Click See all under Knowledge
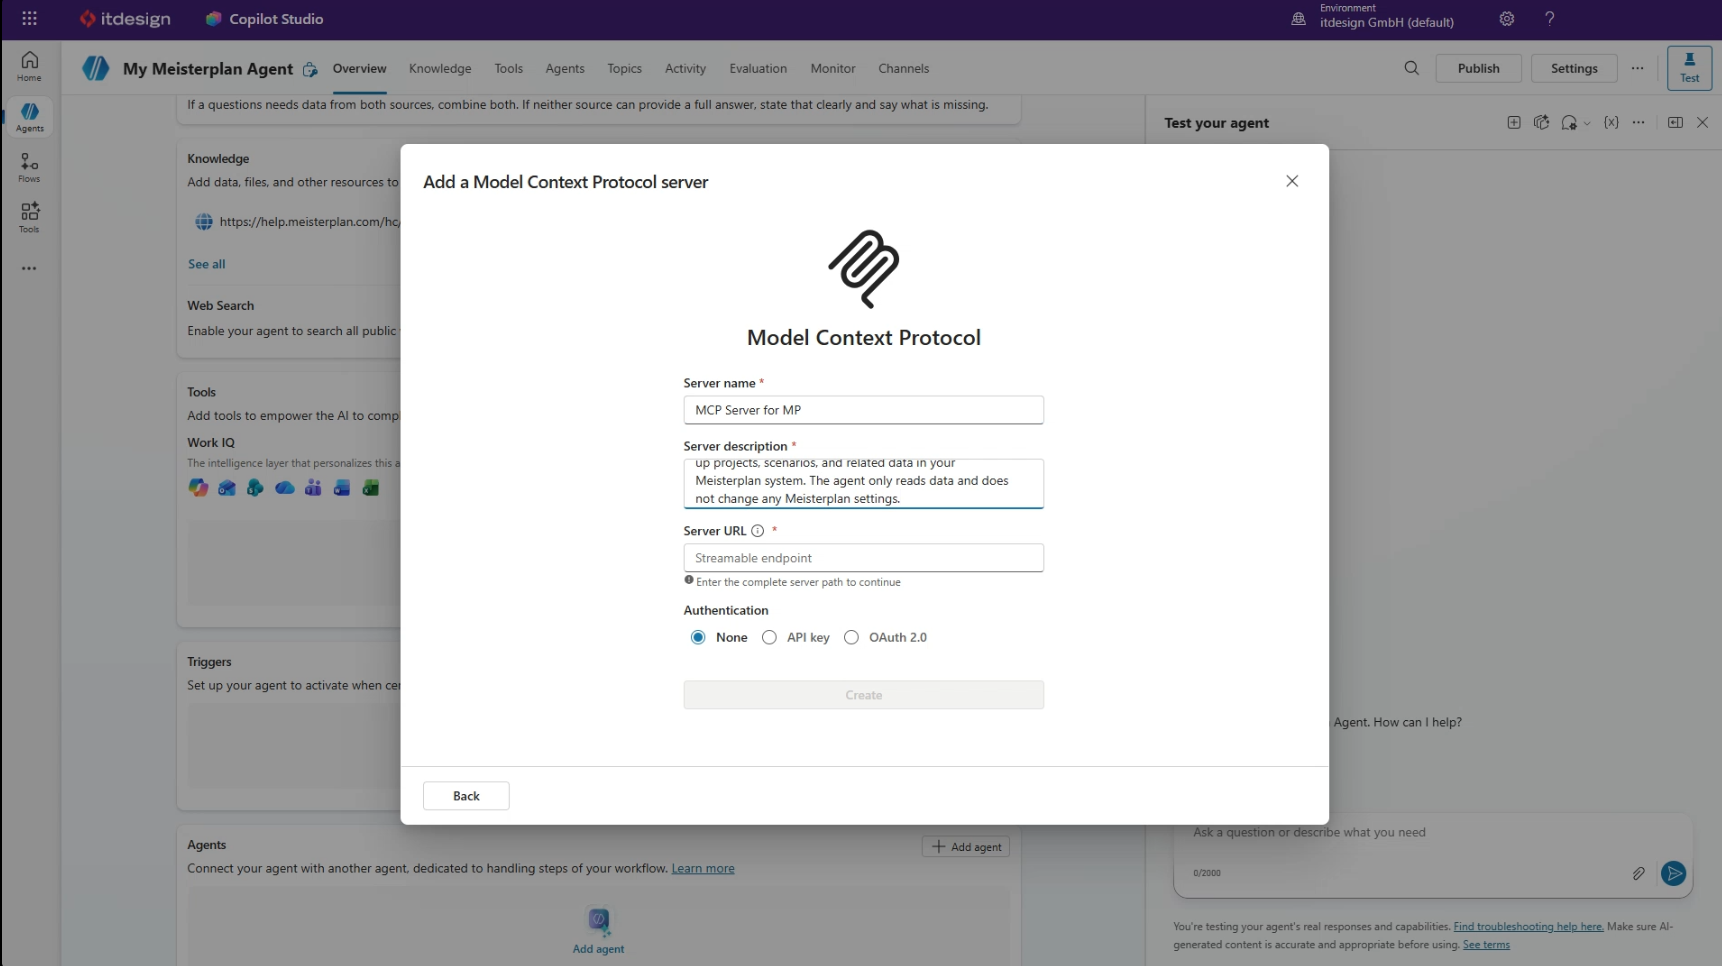Viewport: 1722px width, 966px height. tap(207, 264)
